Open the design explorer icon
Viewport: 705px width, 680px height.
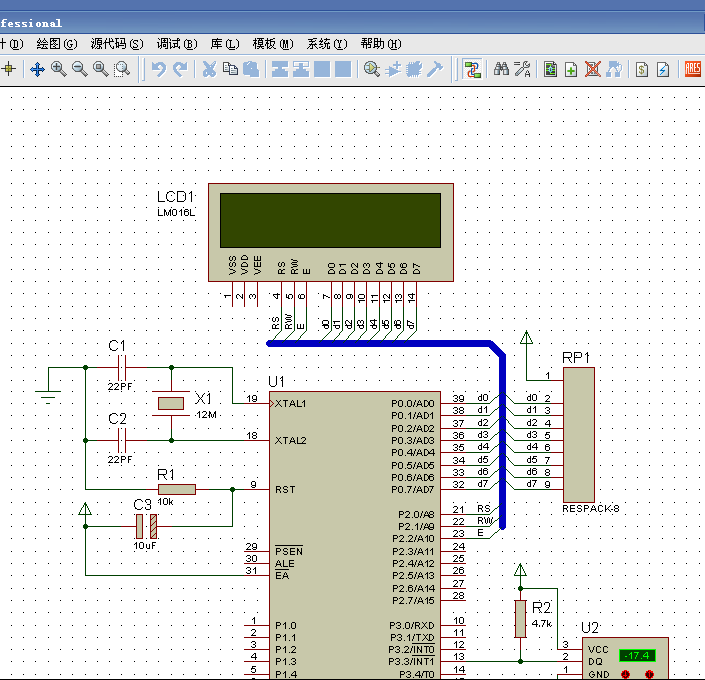[550, 69]
